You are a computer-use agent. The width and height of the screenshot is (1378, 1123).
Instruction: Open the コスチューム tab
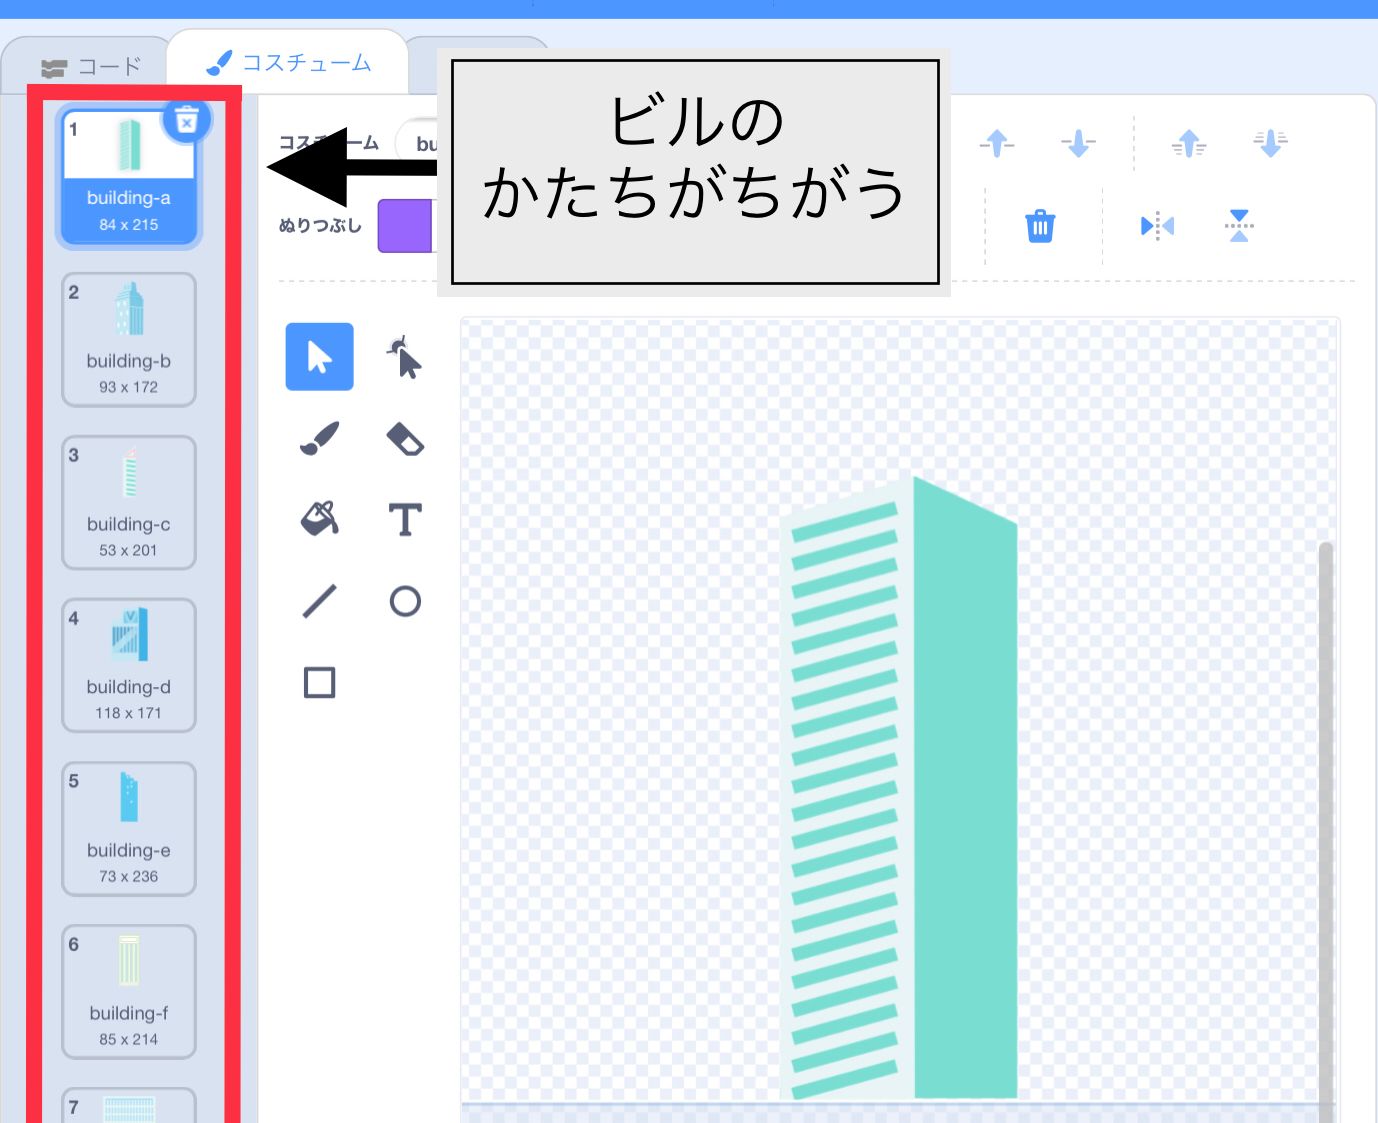pos(290,62)
